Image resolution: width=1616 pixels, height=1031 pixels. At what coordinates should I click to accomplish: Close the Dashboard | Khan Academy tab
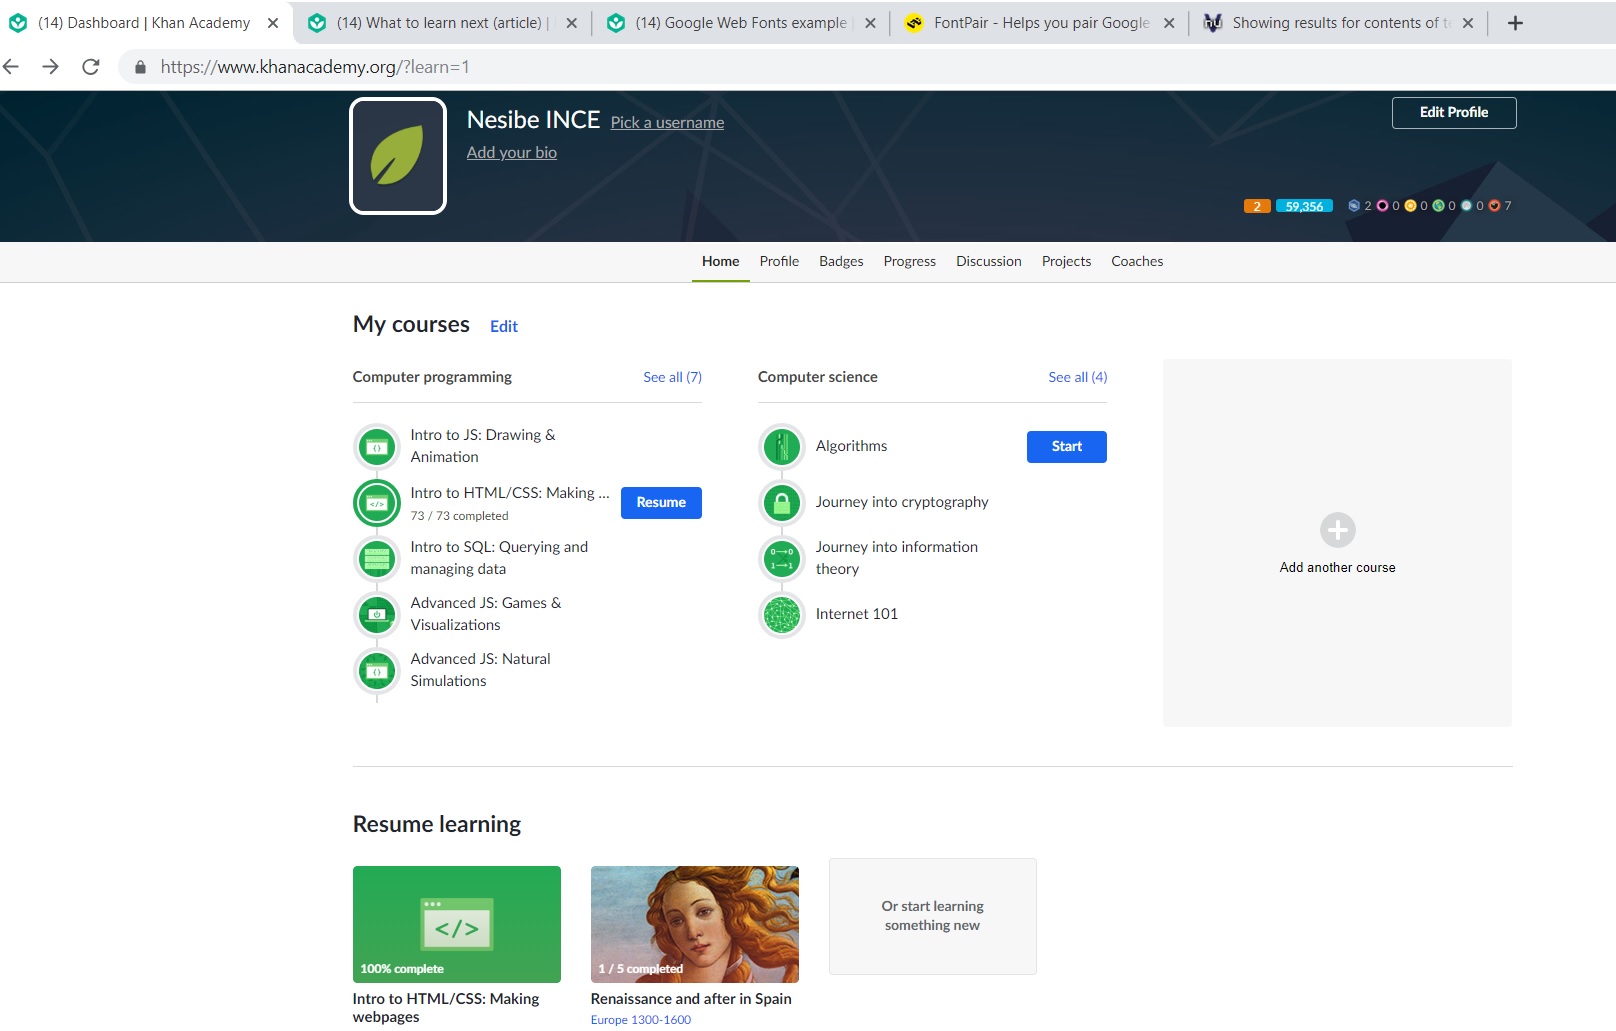[x=273, y=23]
